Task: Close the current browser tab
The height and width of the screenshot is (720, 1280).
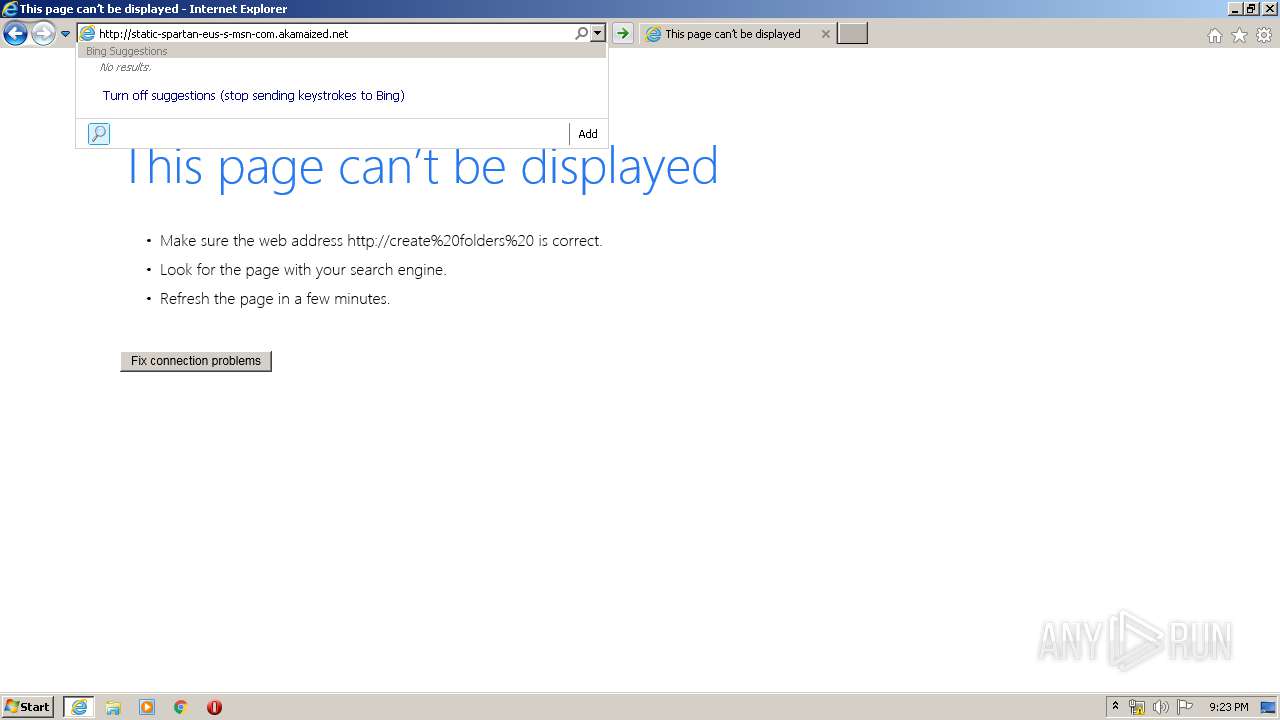Action: point(825,34)
